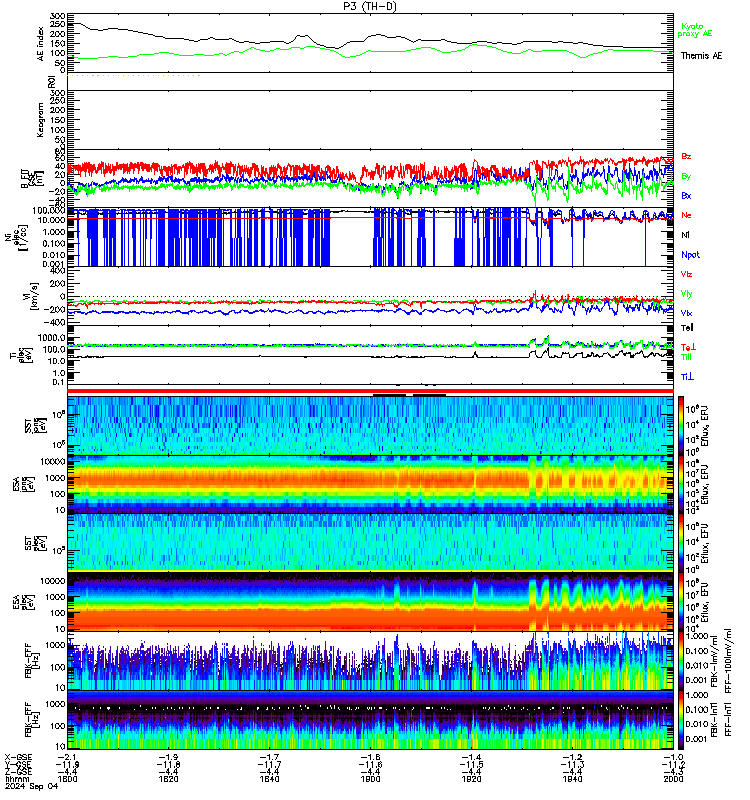Click the 400 tick on the Vi axis
This screenshot has height=800, width=750.
click(58, 271)
